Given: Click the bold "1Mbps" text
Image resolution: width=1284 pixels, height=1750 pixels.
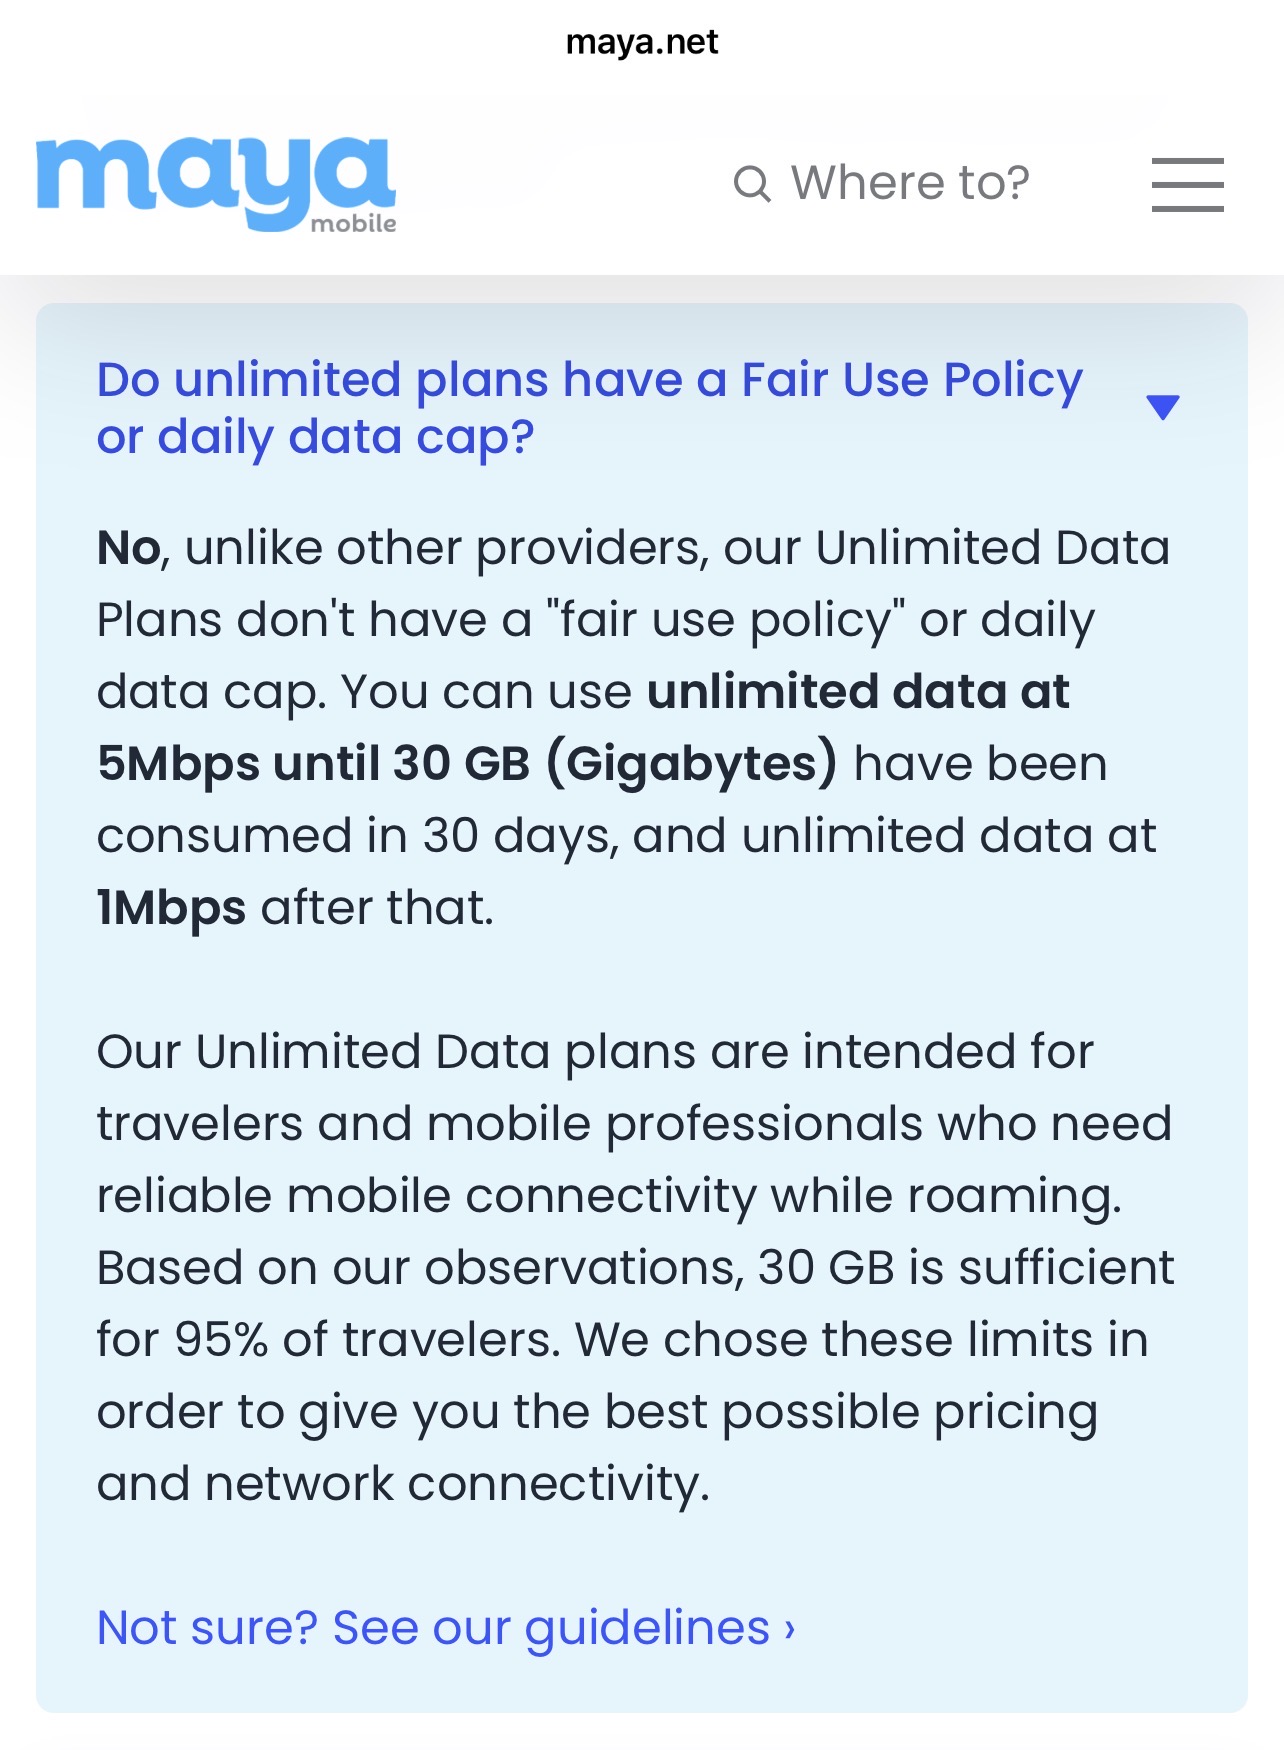Looking at the screenshot, I should [171, 908].
